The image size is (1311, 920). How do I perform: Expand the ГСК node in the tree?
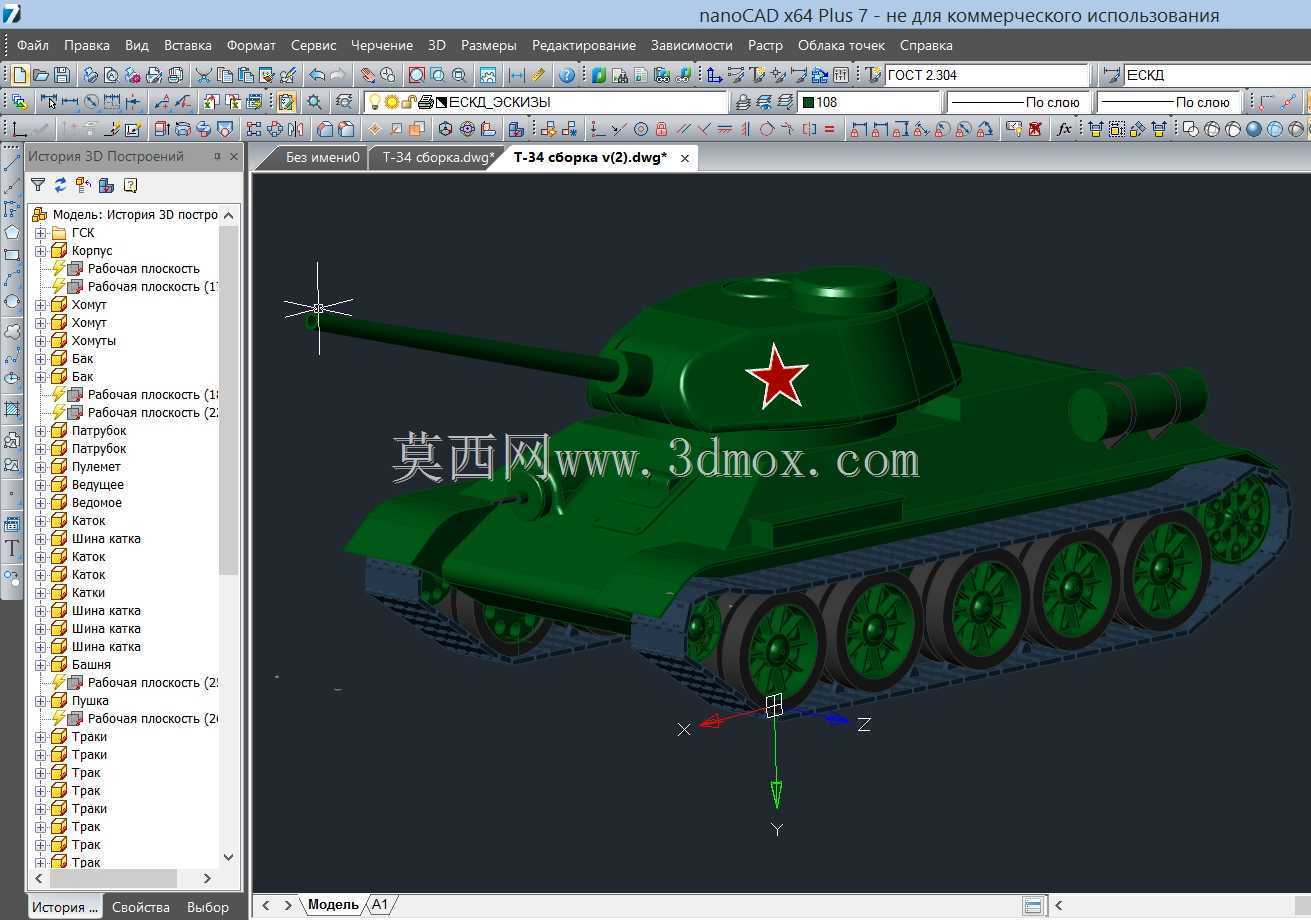click(x=41, y=233)
